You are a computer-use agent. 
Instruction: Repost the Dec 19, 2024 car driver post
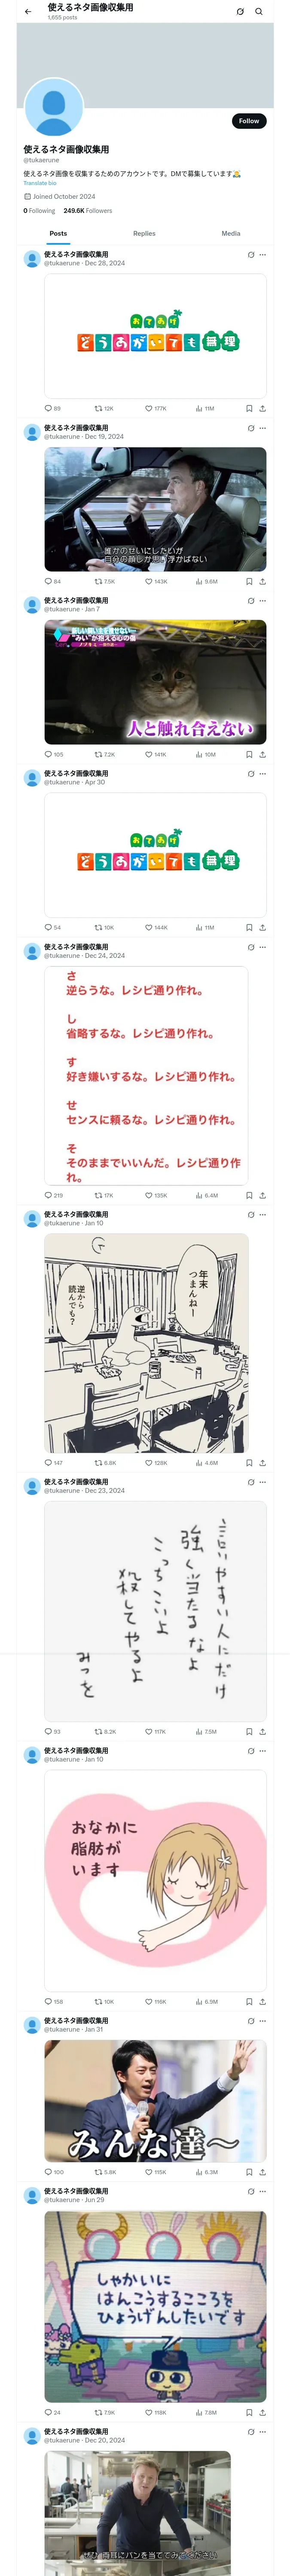click(x=104, y=581)
